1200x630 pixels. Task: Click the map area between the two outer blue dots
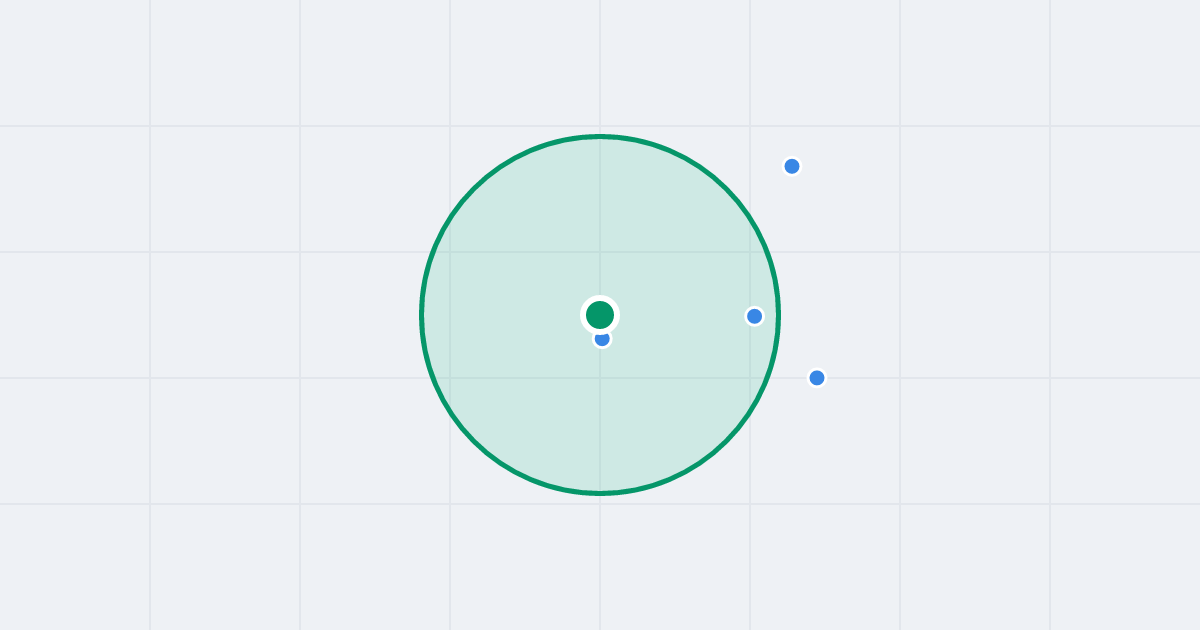click(x=805, y=272)
